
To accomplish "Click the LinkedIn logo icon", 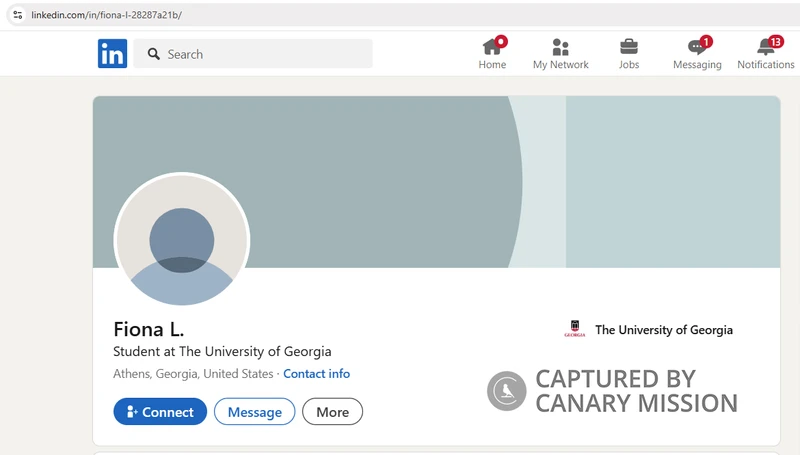I will tap(112, 54).
